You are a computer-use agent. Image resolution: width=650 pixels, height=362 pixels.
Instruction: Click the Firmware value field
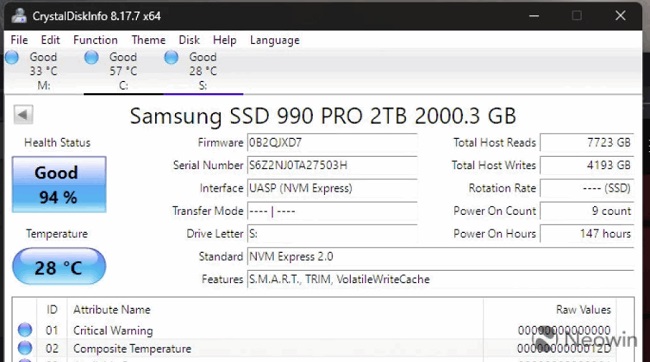click(x=332, y=143)
